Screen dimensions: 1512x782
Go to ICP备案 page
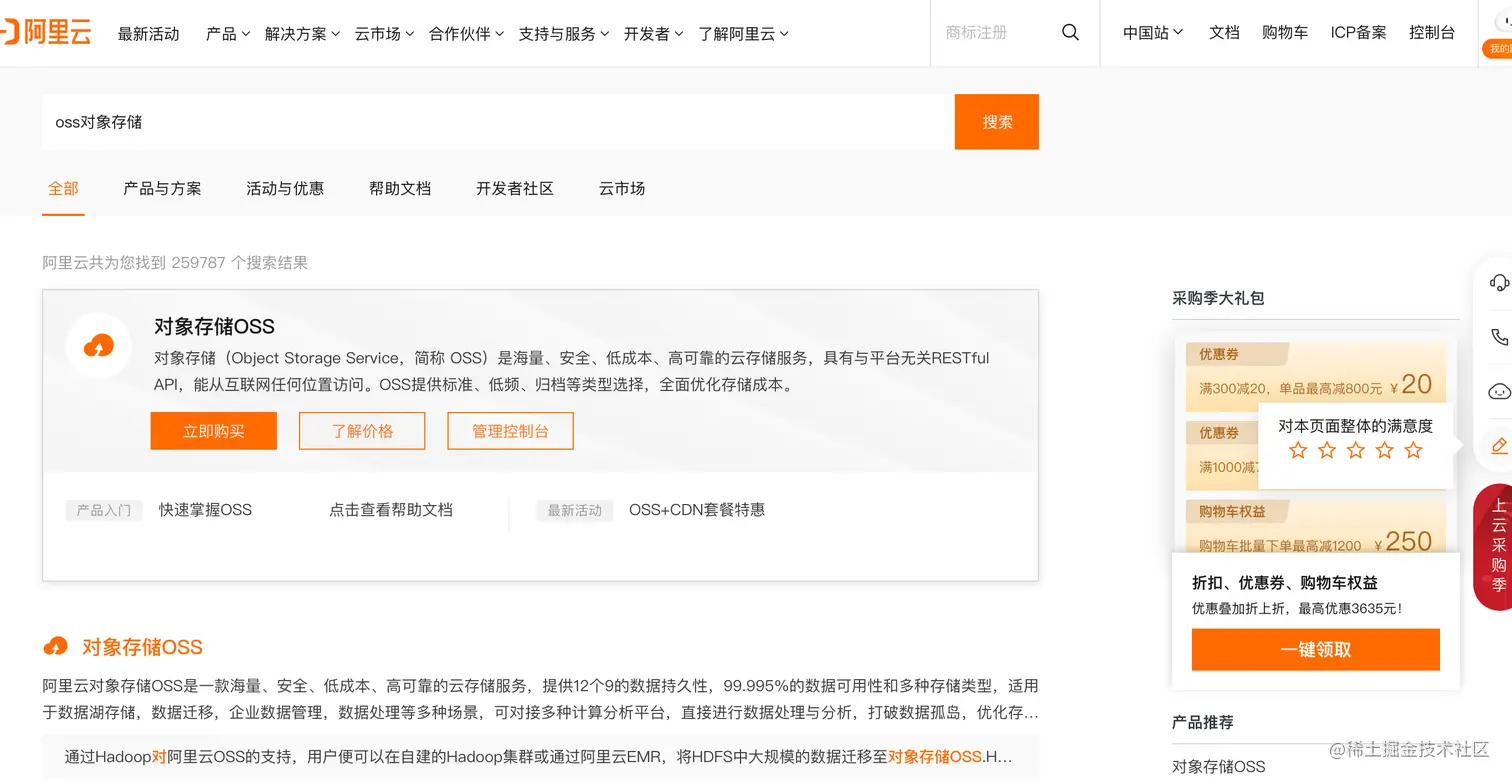[1358, 32]
